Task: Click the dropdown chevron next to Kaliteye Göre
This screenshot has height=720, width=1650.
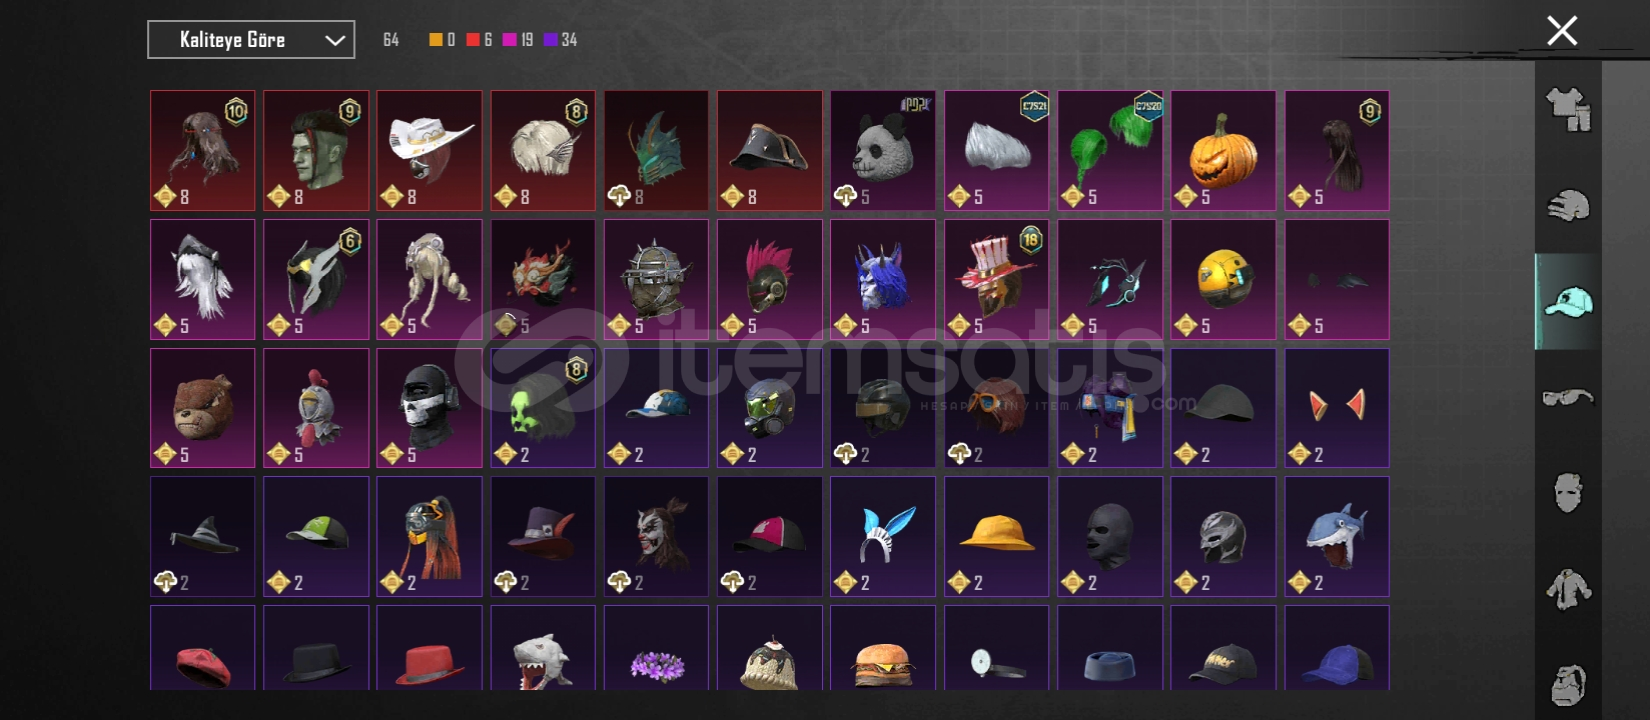Action: (x=335, y=40)
